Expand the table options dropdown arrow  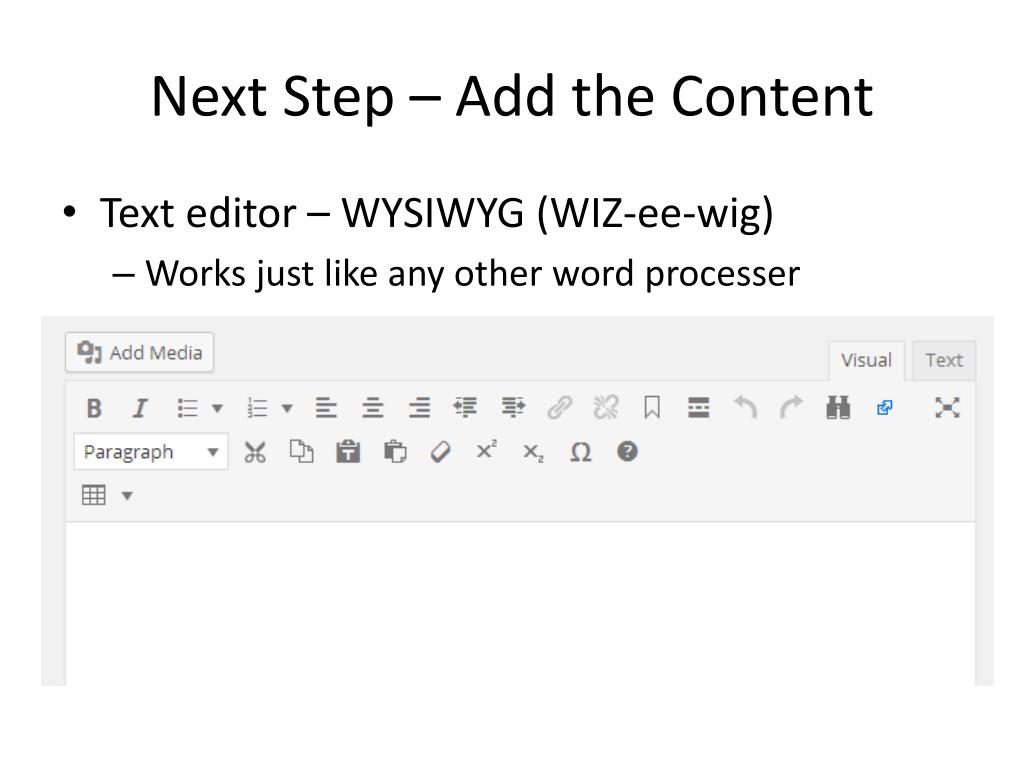127,496
